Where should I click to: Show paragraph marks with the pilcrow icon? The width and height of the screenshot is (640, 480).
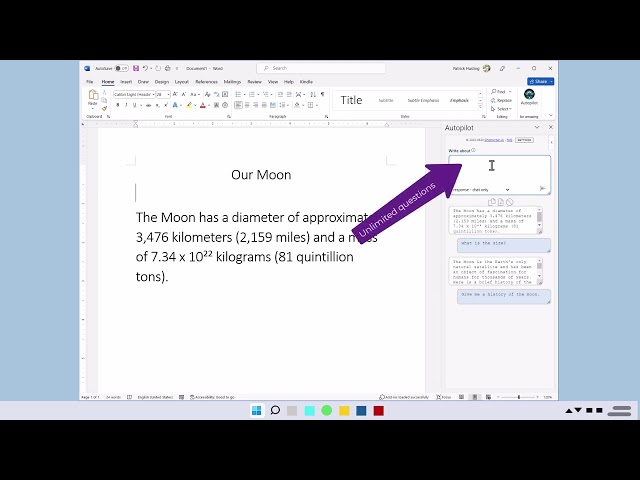322,94
